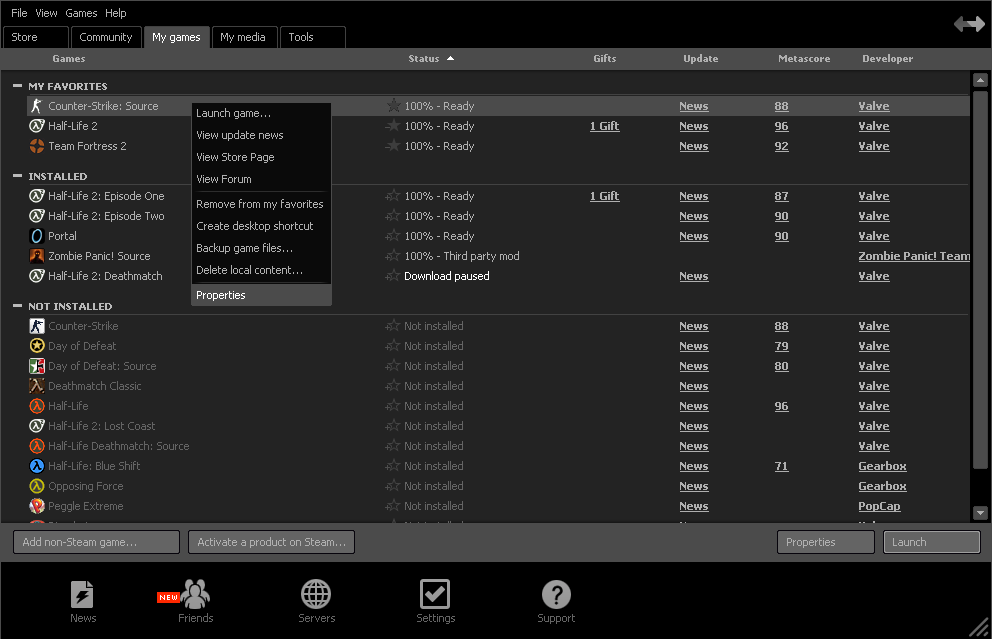The width and height of the screenshot is (992, 639).
Task: Click the window resize grip corner
Action: (980, 627)
